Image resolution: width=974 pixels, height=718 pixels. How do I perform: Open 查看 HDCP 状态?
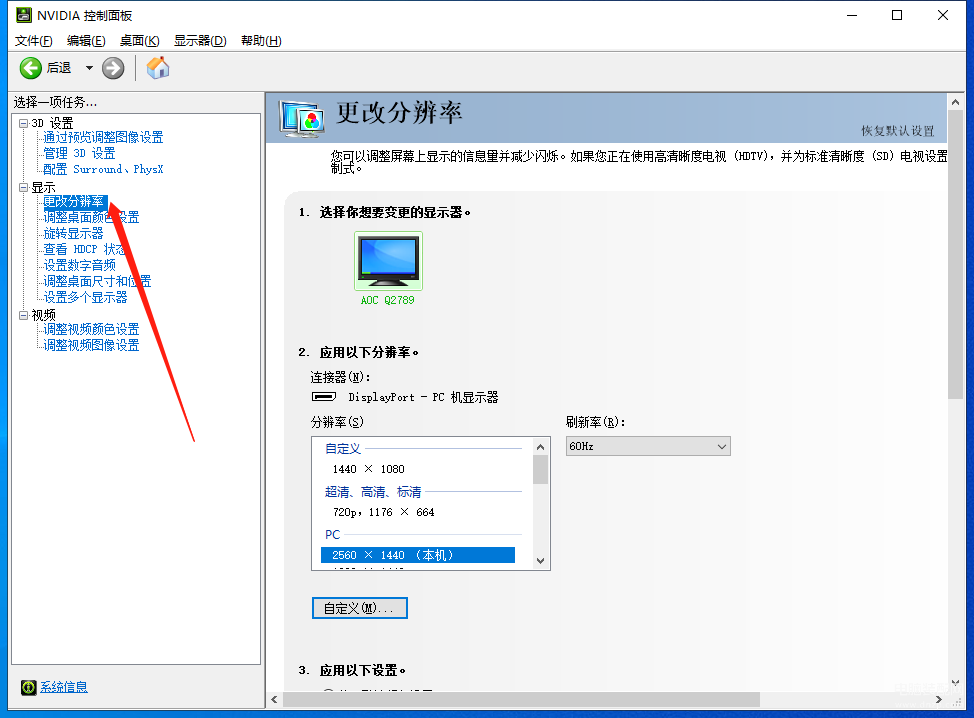pyautogui.click(x=85, y=249)
